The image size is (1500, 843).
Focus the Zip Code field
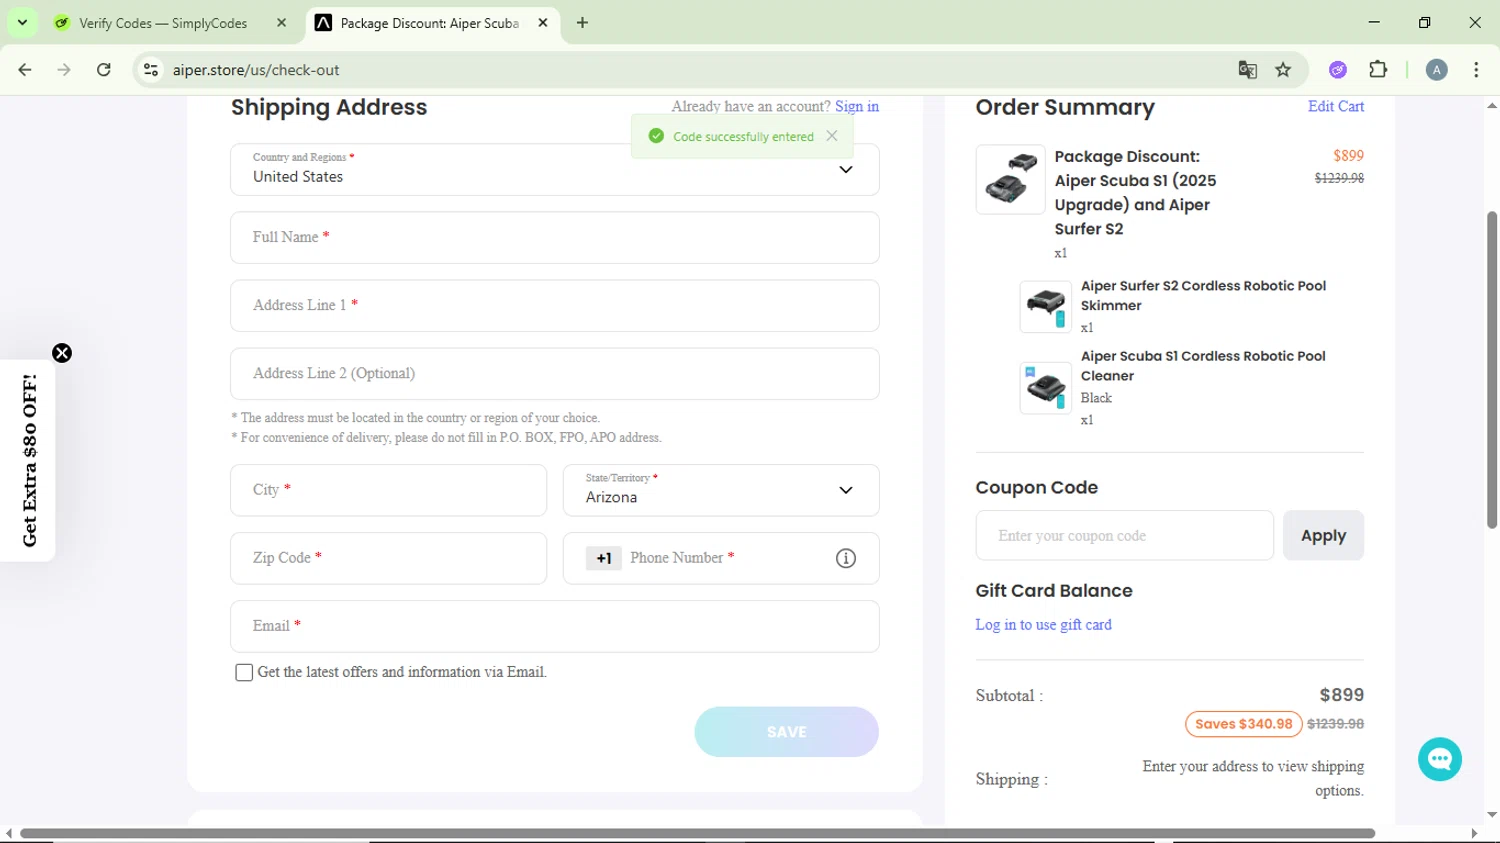[388, 558]
